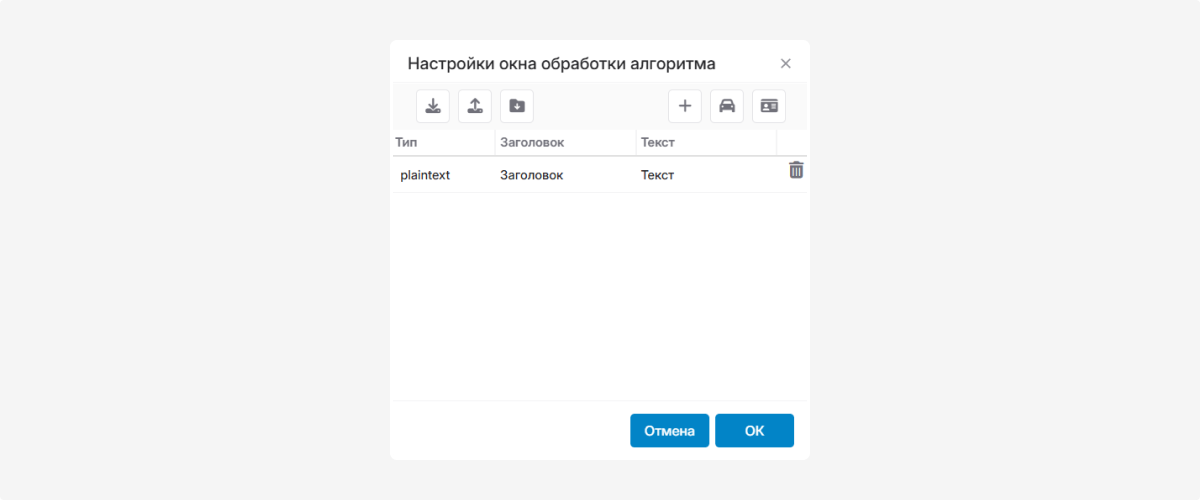The image size is (1200, 500).
Task: Click the blank header cell above the trash icon
Action: [793, 143]
